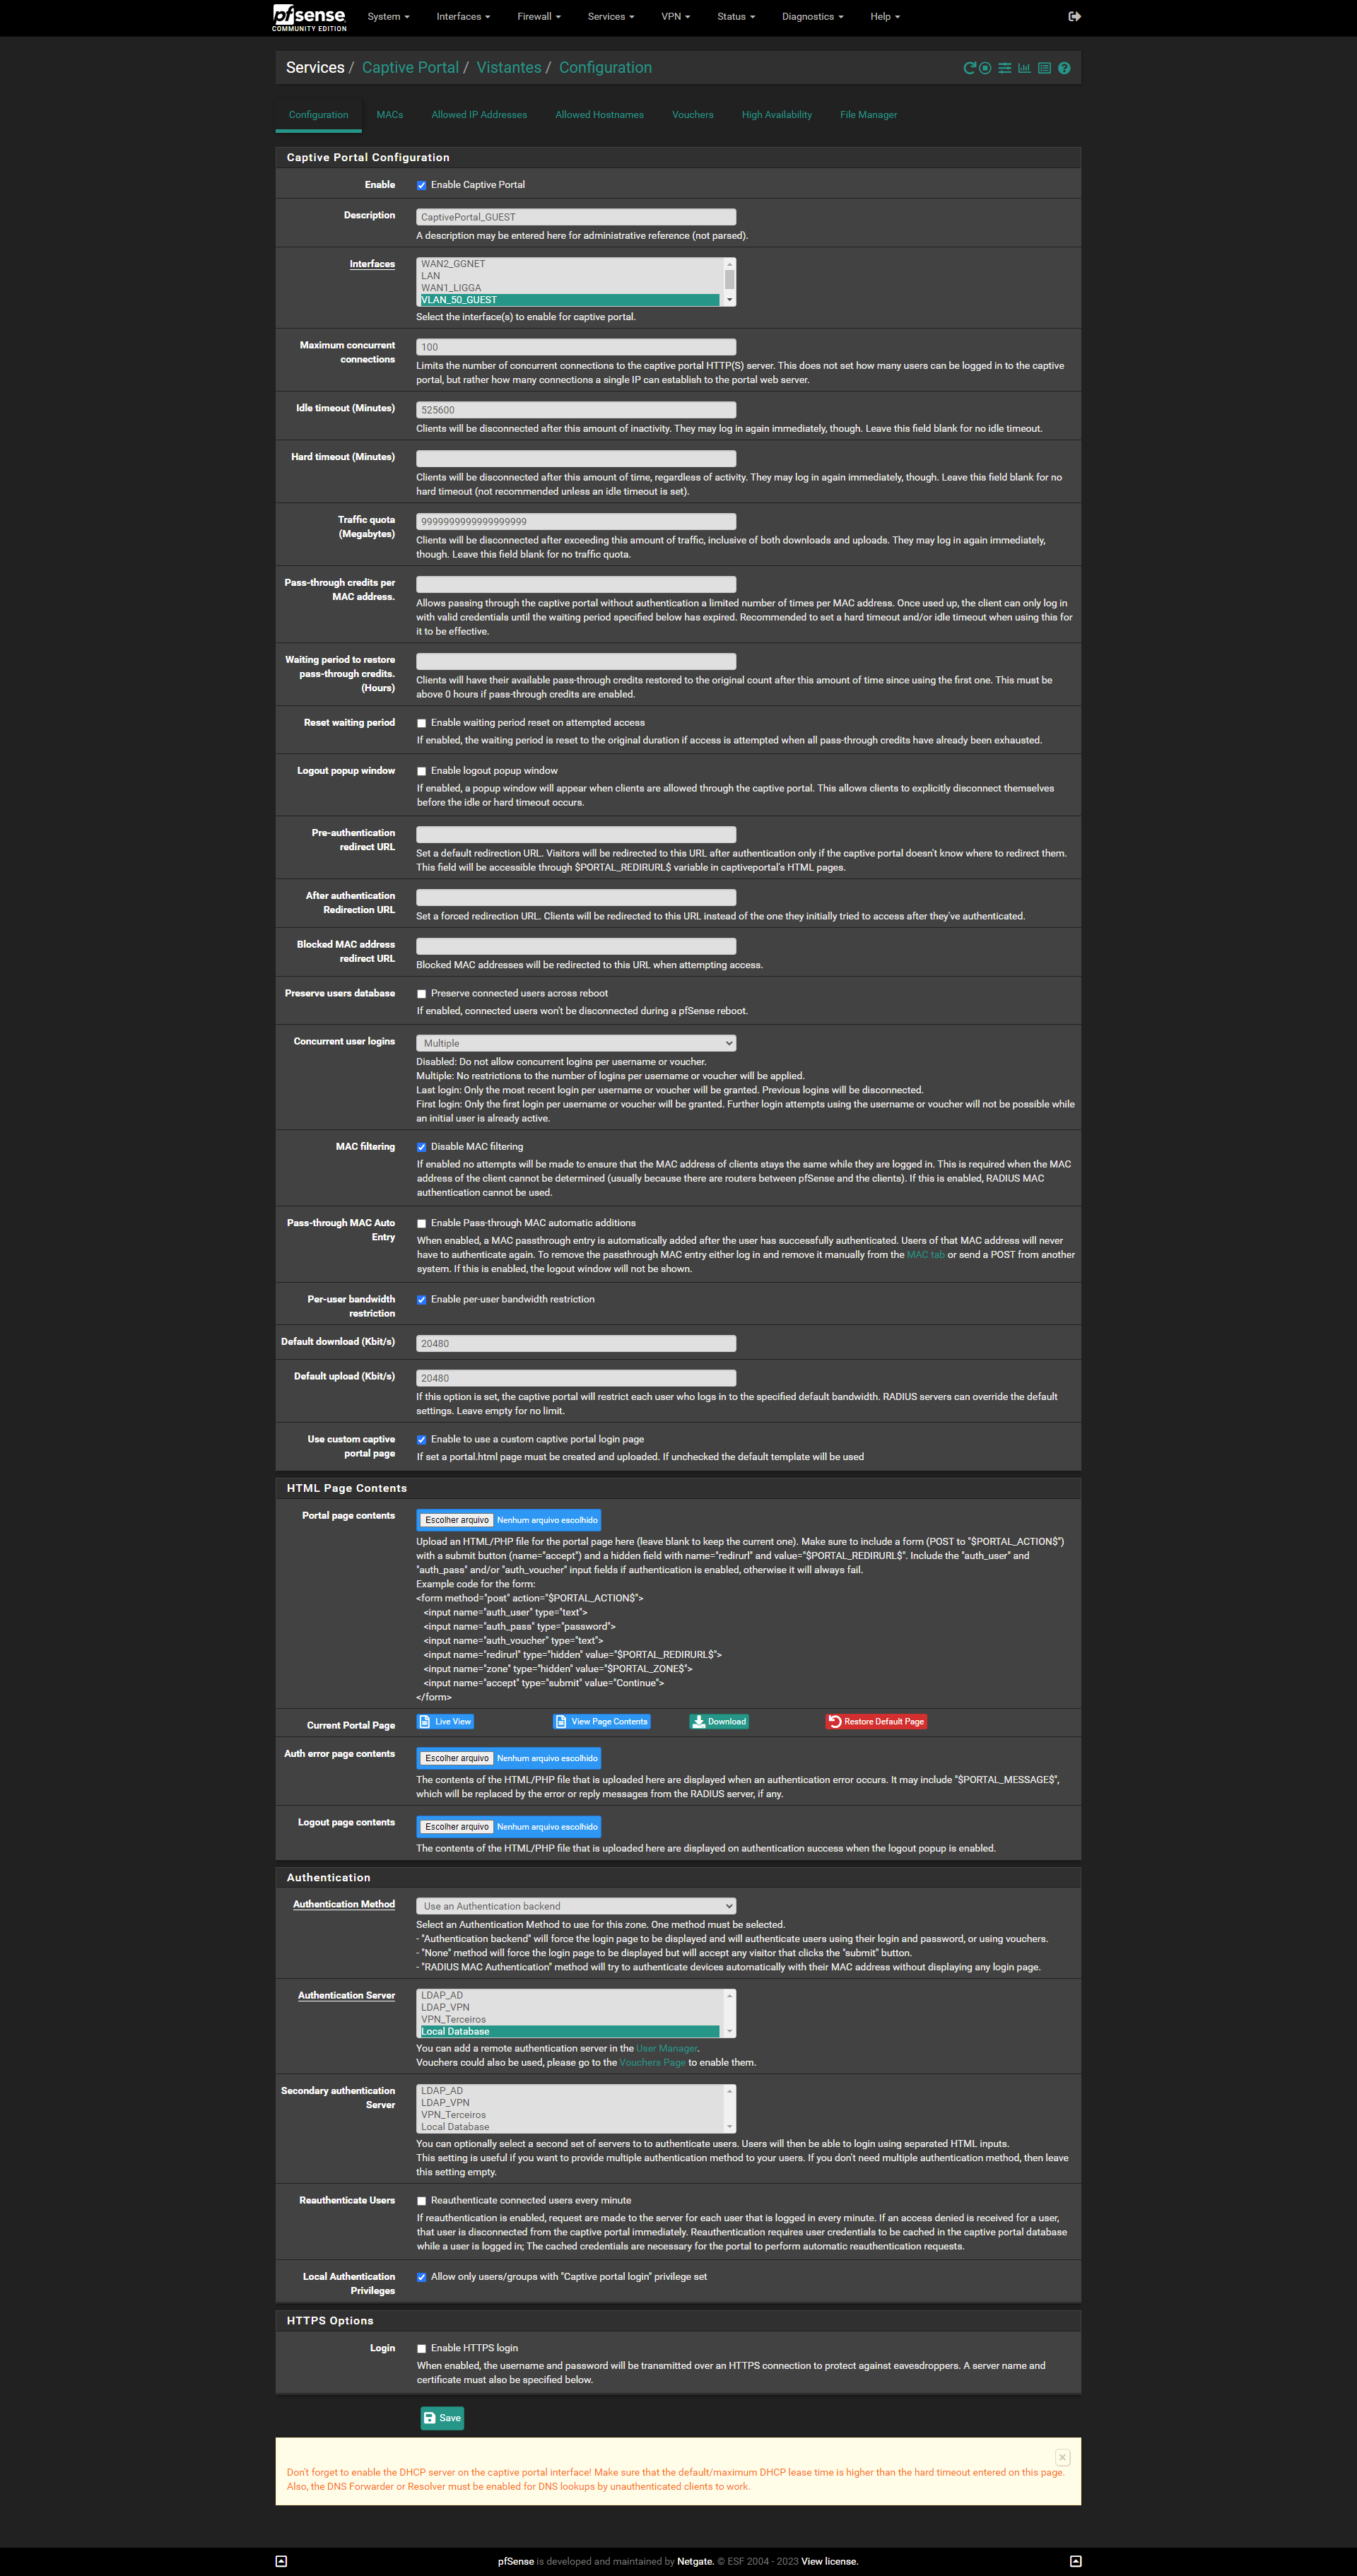Select LDAP_AD in Authentication Server list
The image size is (1357, 2576).
[568, 1995]
